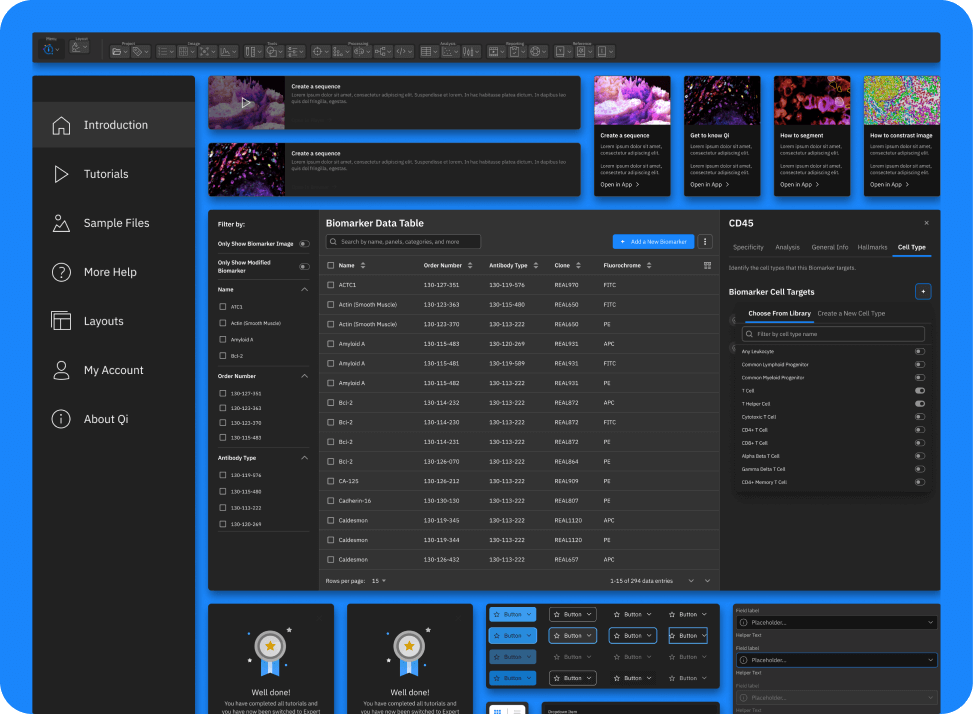The width and height of the screenshot is (973, 714).
Task: Click Add a New Biomarker button
Action: click(x=653, y=241)
